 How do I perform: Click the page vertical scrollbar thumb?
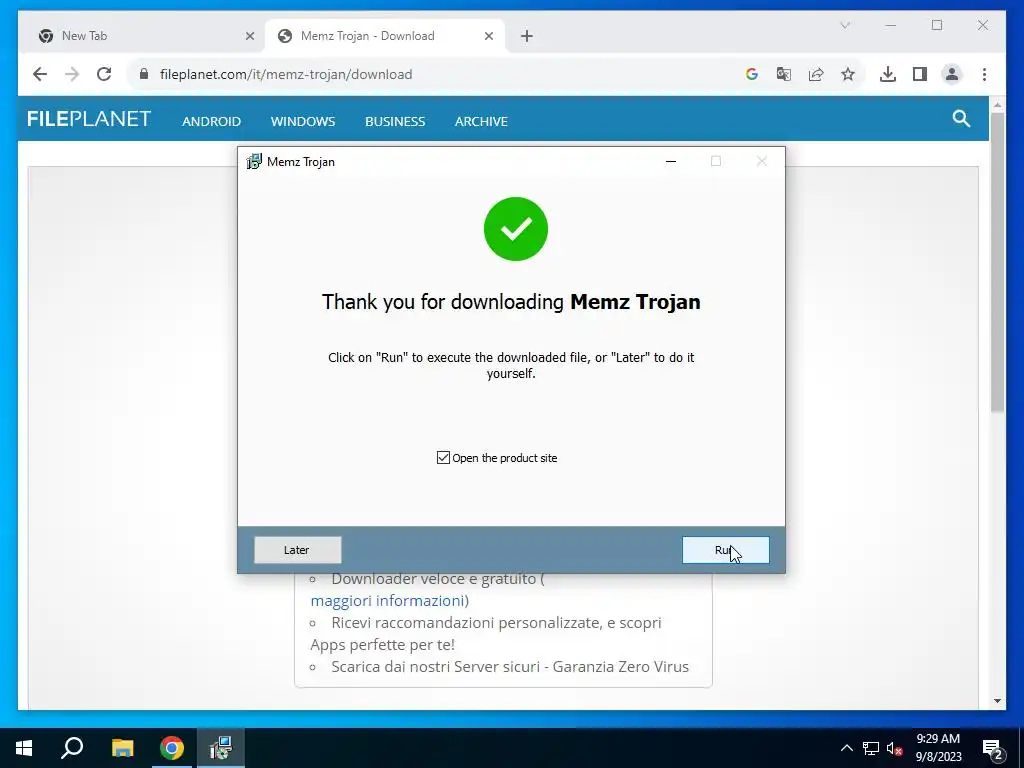point(997,261)
